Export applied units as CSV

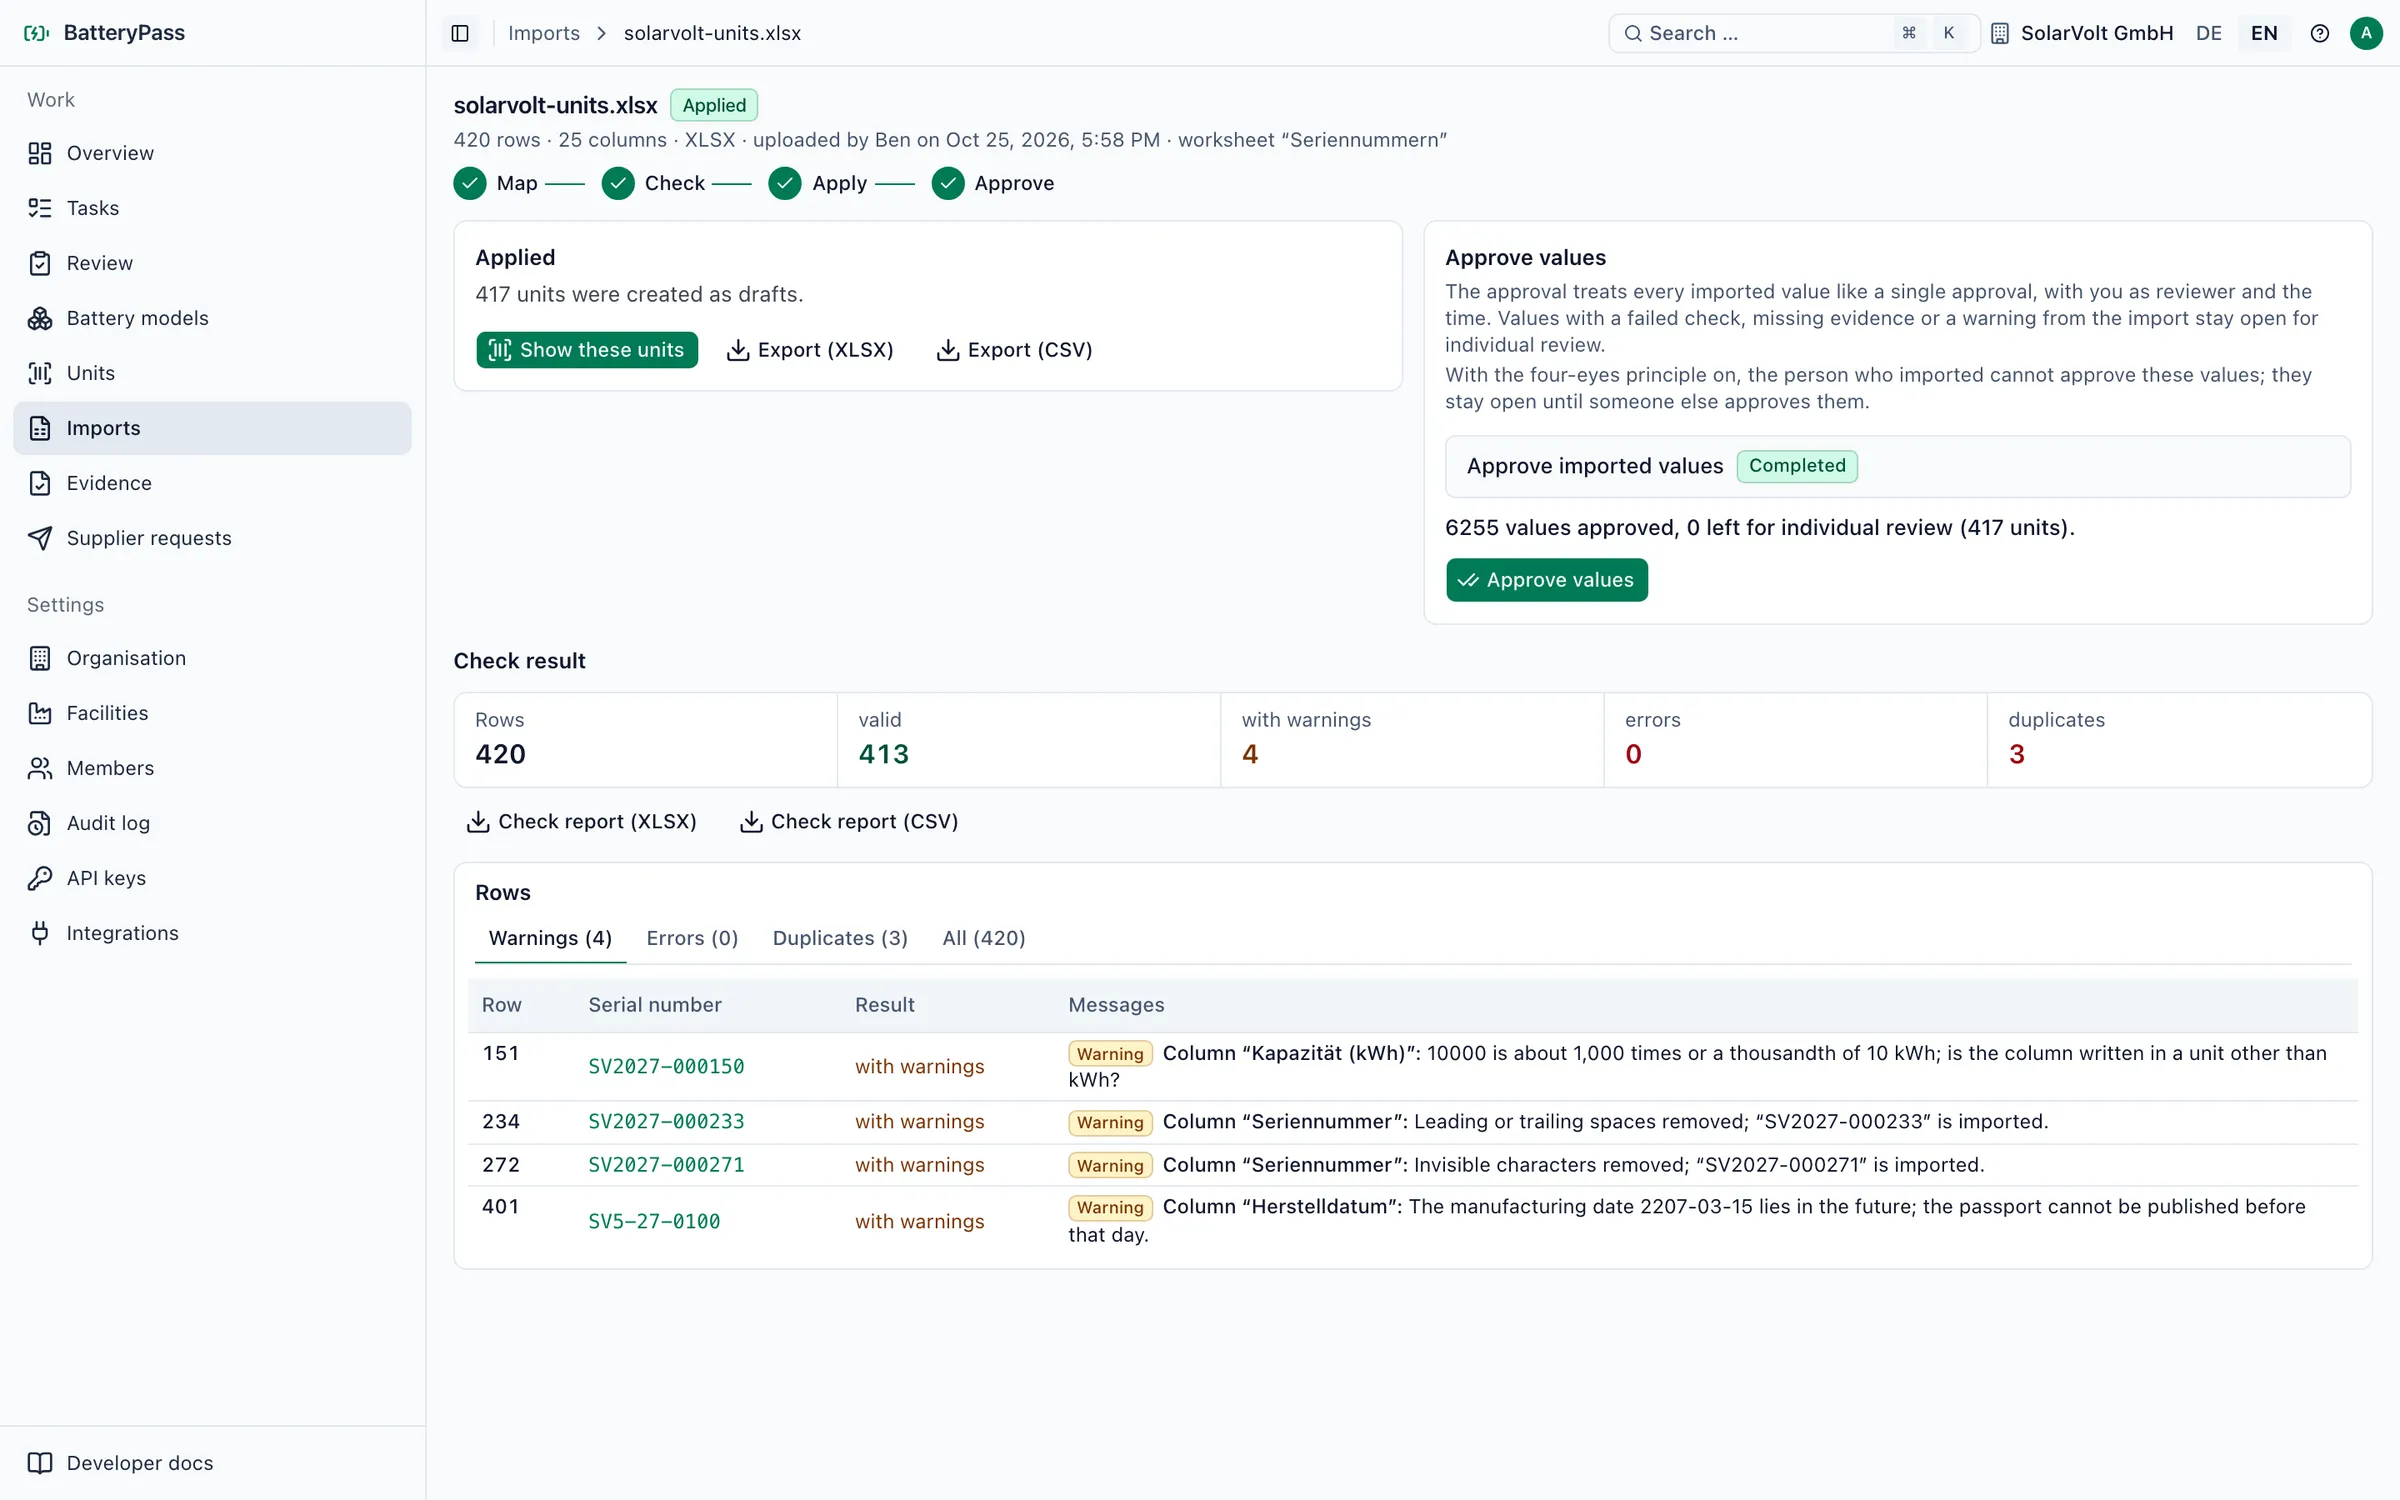point(1014,350)
